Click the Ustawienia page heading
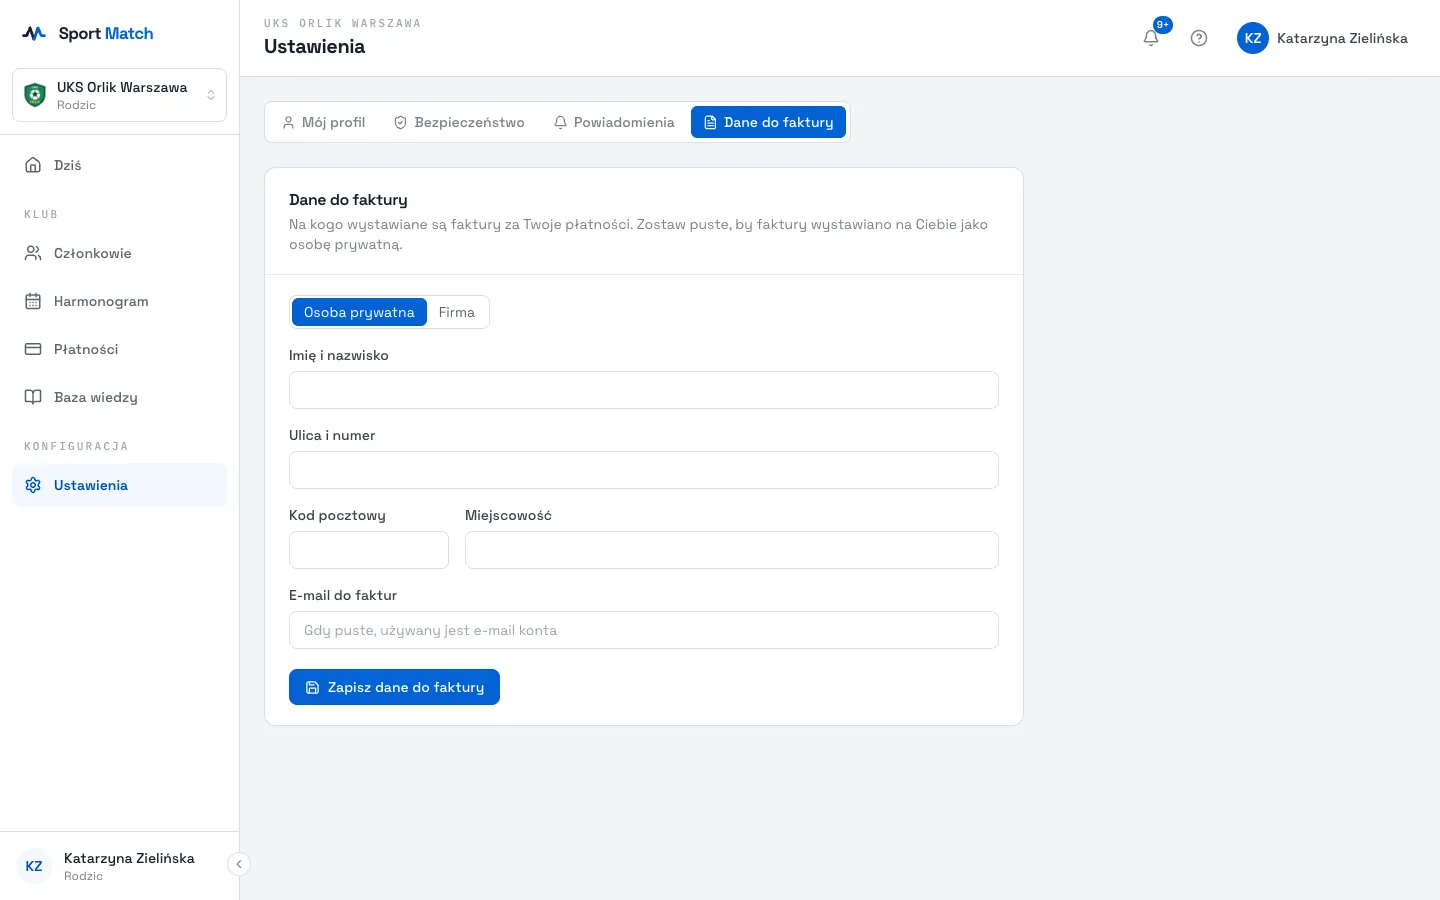1440x900 pixels. 314,46
